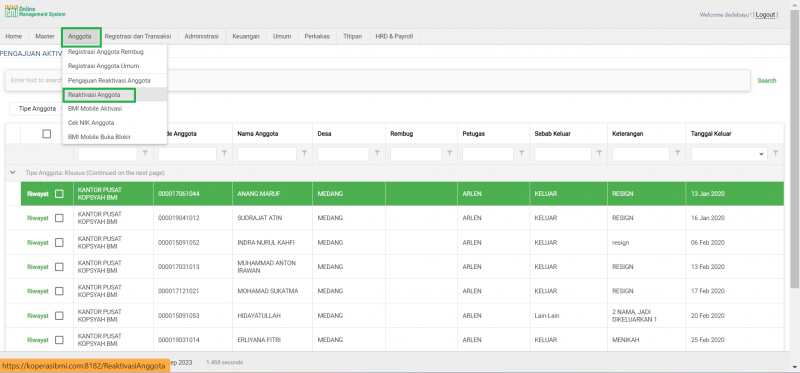This screenshot has height=373, width=800.
Task: Toggle the select-all checkbox in table header
Action: 47,134
